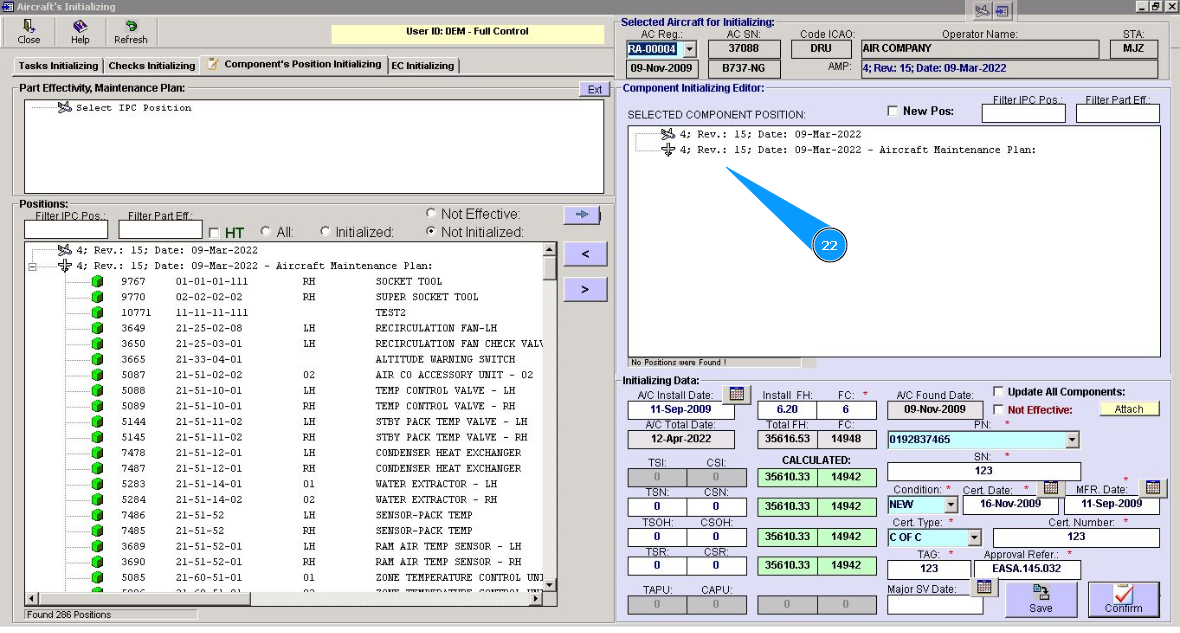Click the Ext button

click(x=594, y=89)
